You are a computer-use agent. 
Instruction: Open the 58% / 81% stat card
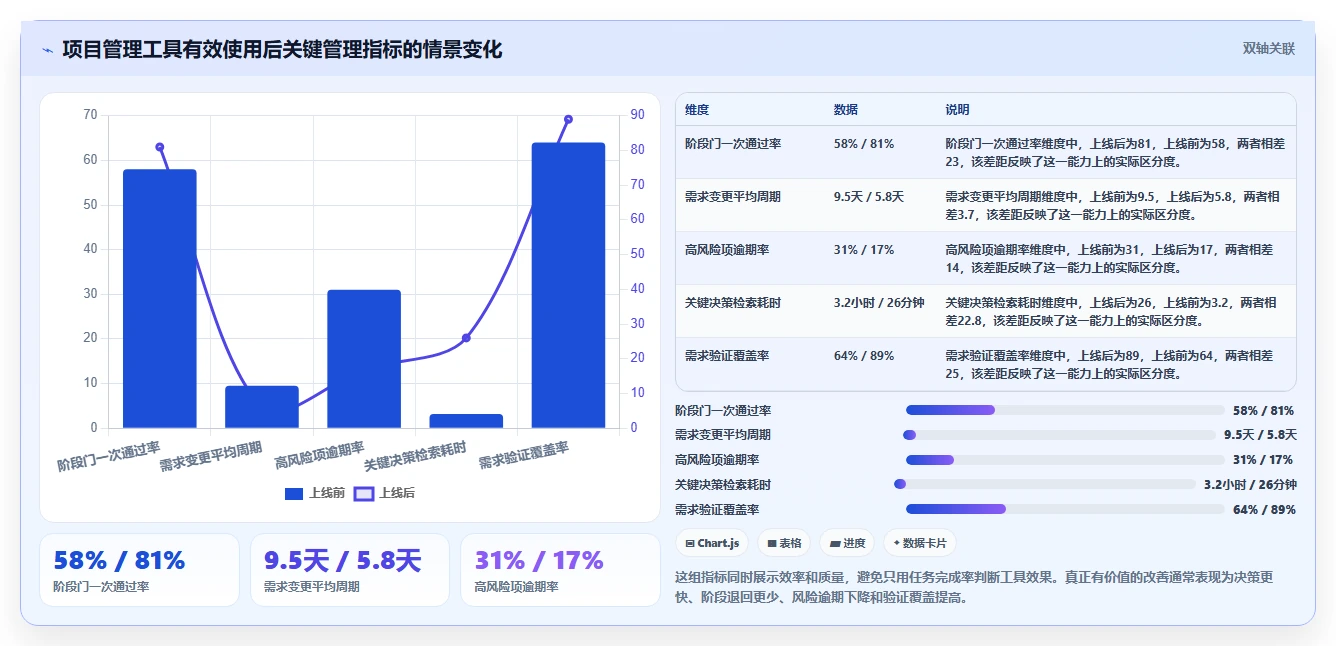139,570
